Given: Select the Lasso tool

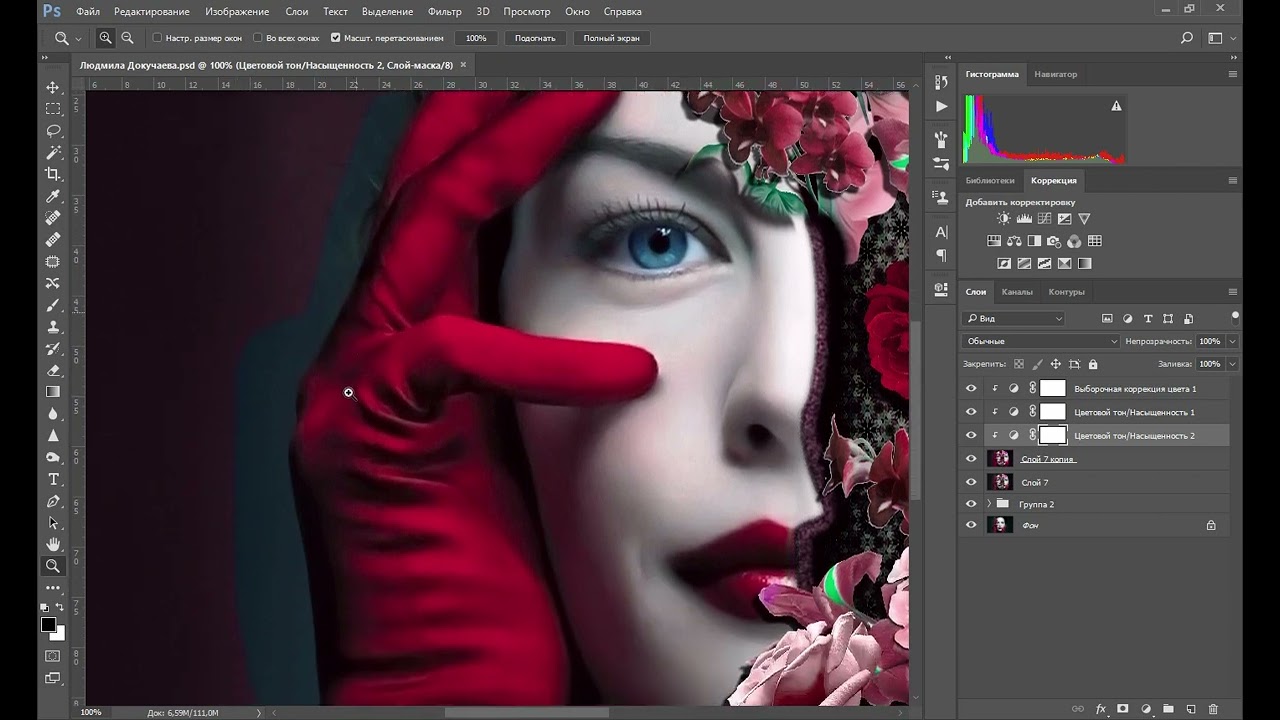Looking at the screenshot, I should pos(53,131).
